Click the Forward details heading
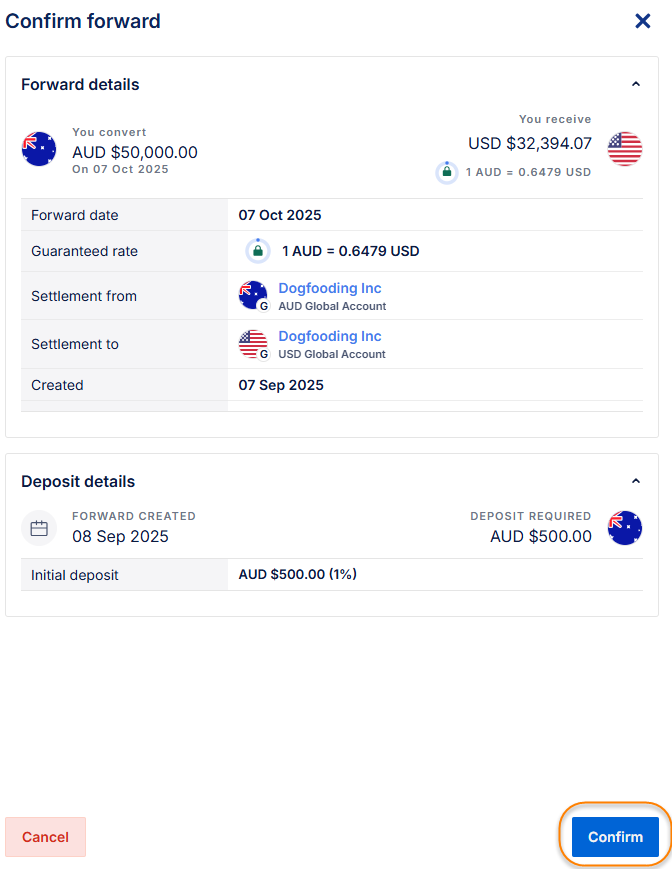Viewport: 672px width, 869px height. [x=80, y=85]
